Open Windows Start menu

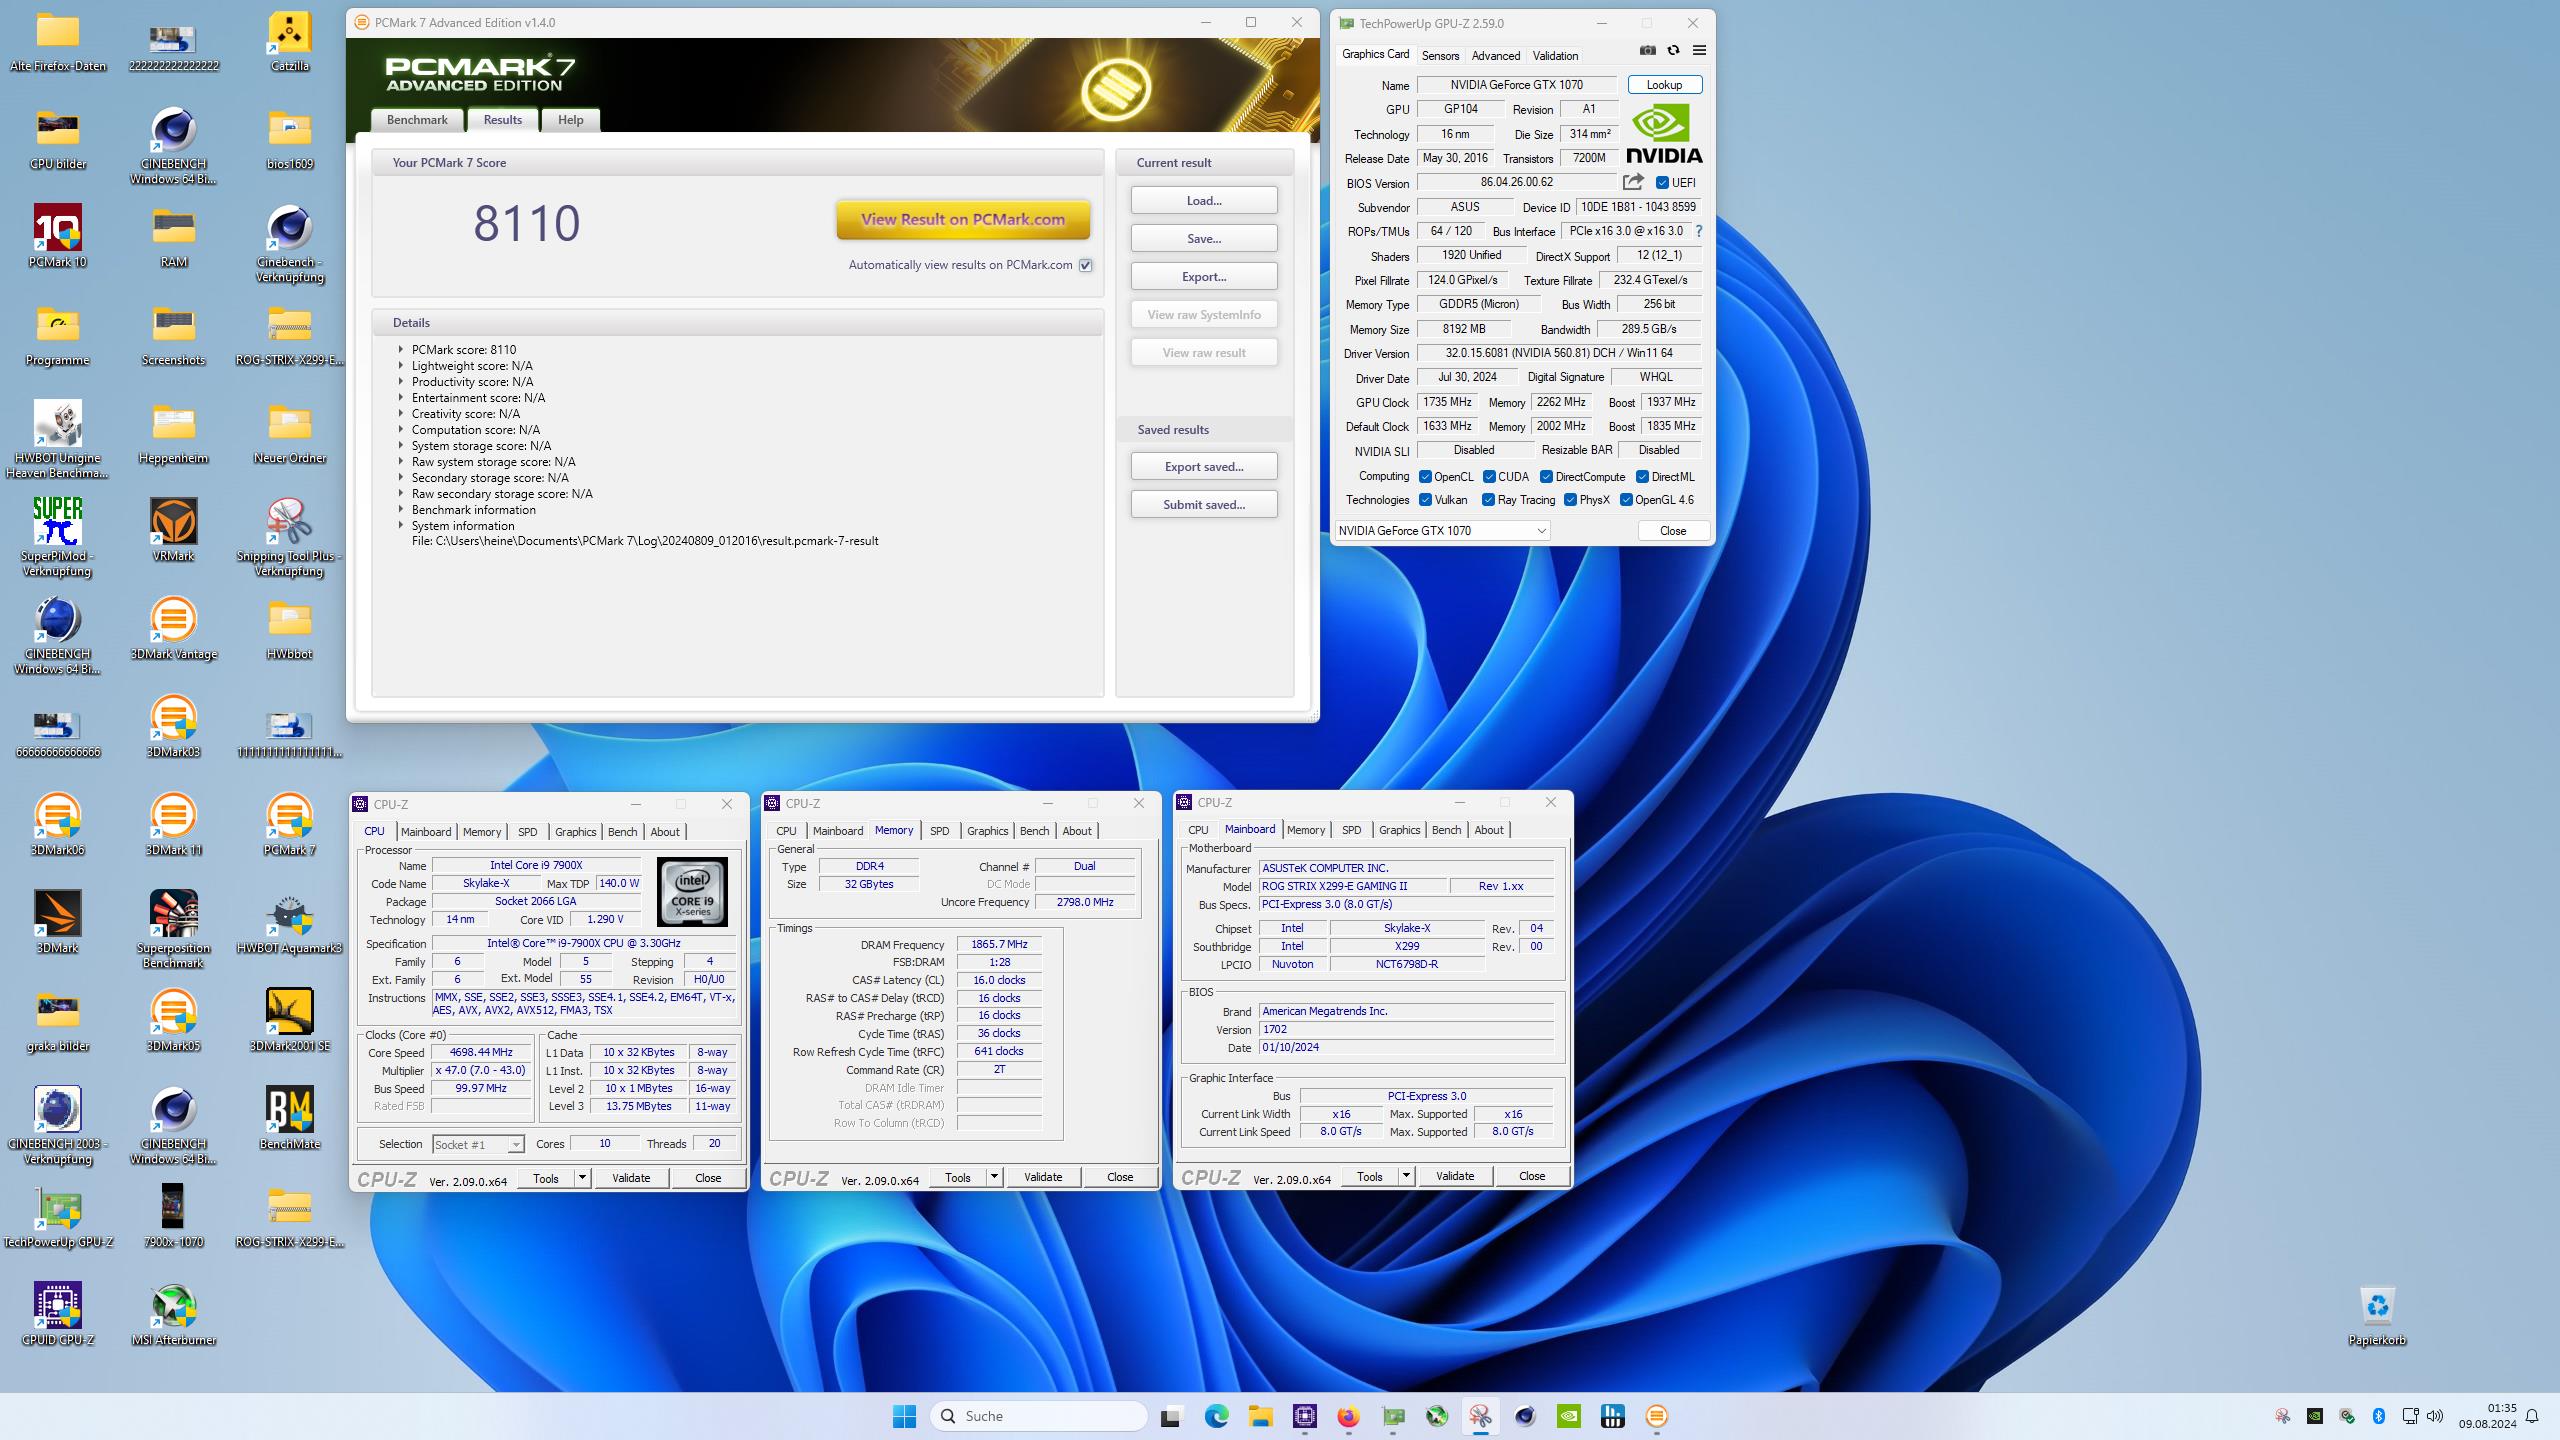[904, 1416]
